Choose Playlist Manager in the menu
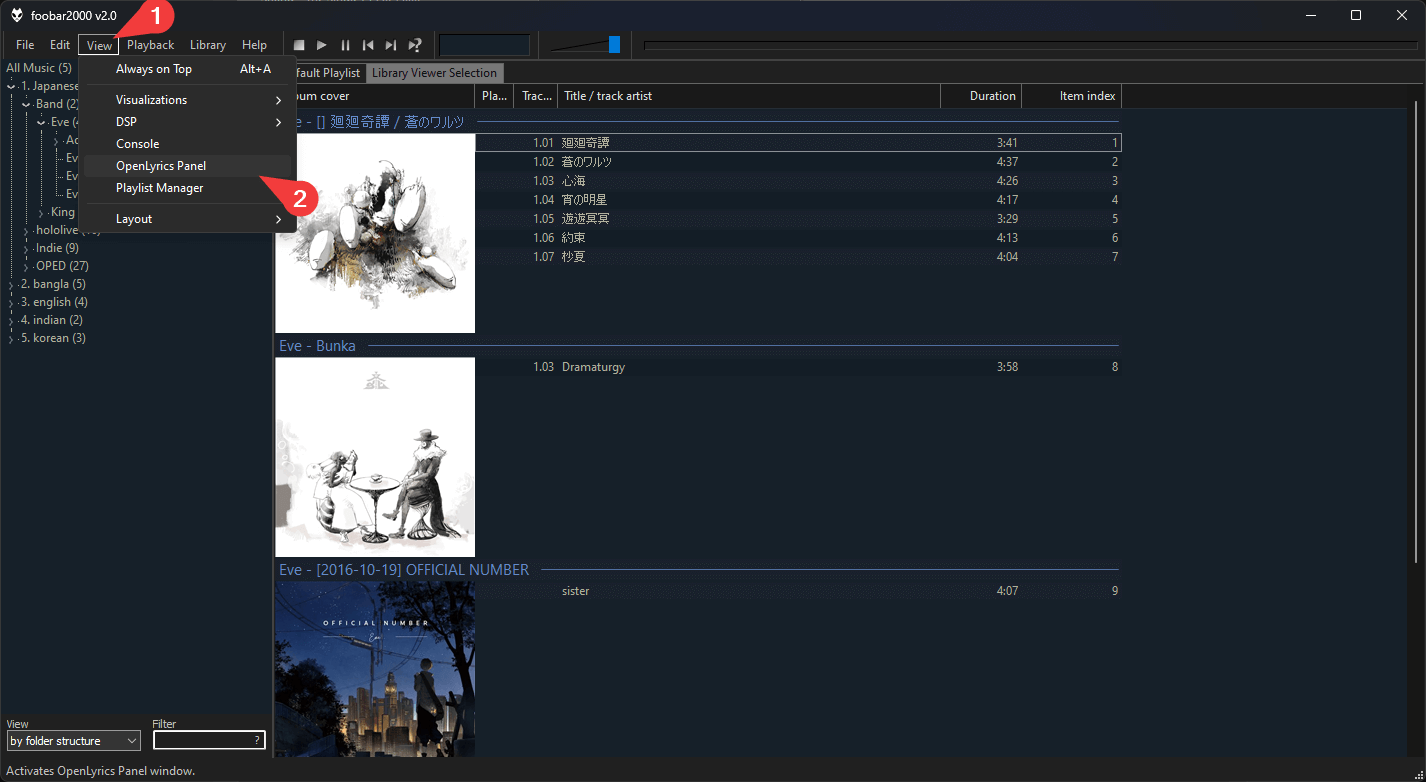 pyautogui.click(x=159, y=188)
